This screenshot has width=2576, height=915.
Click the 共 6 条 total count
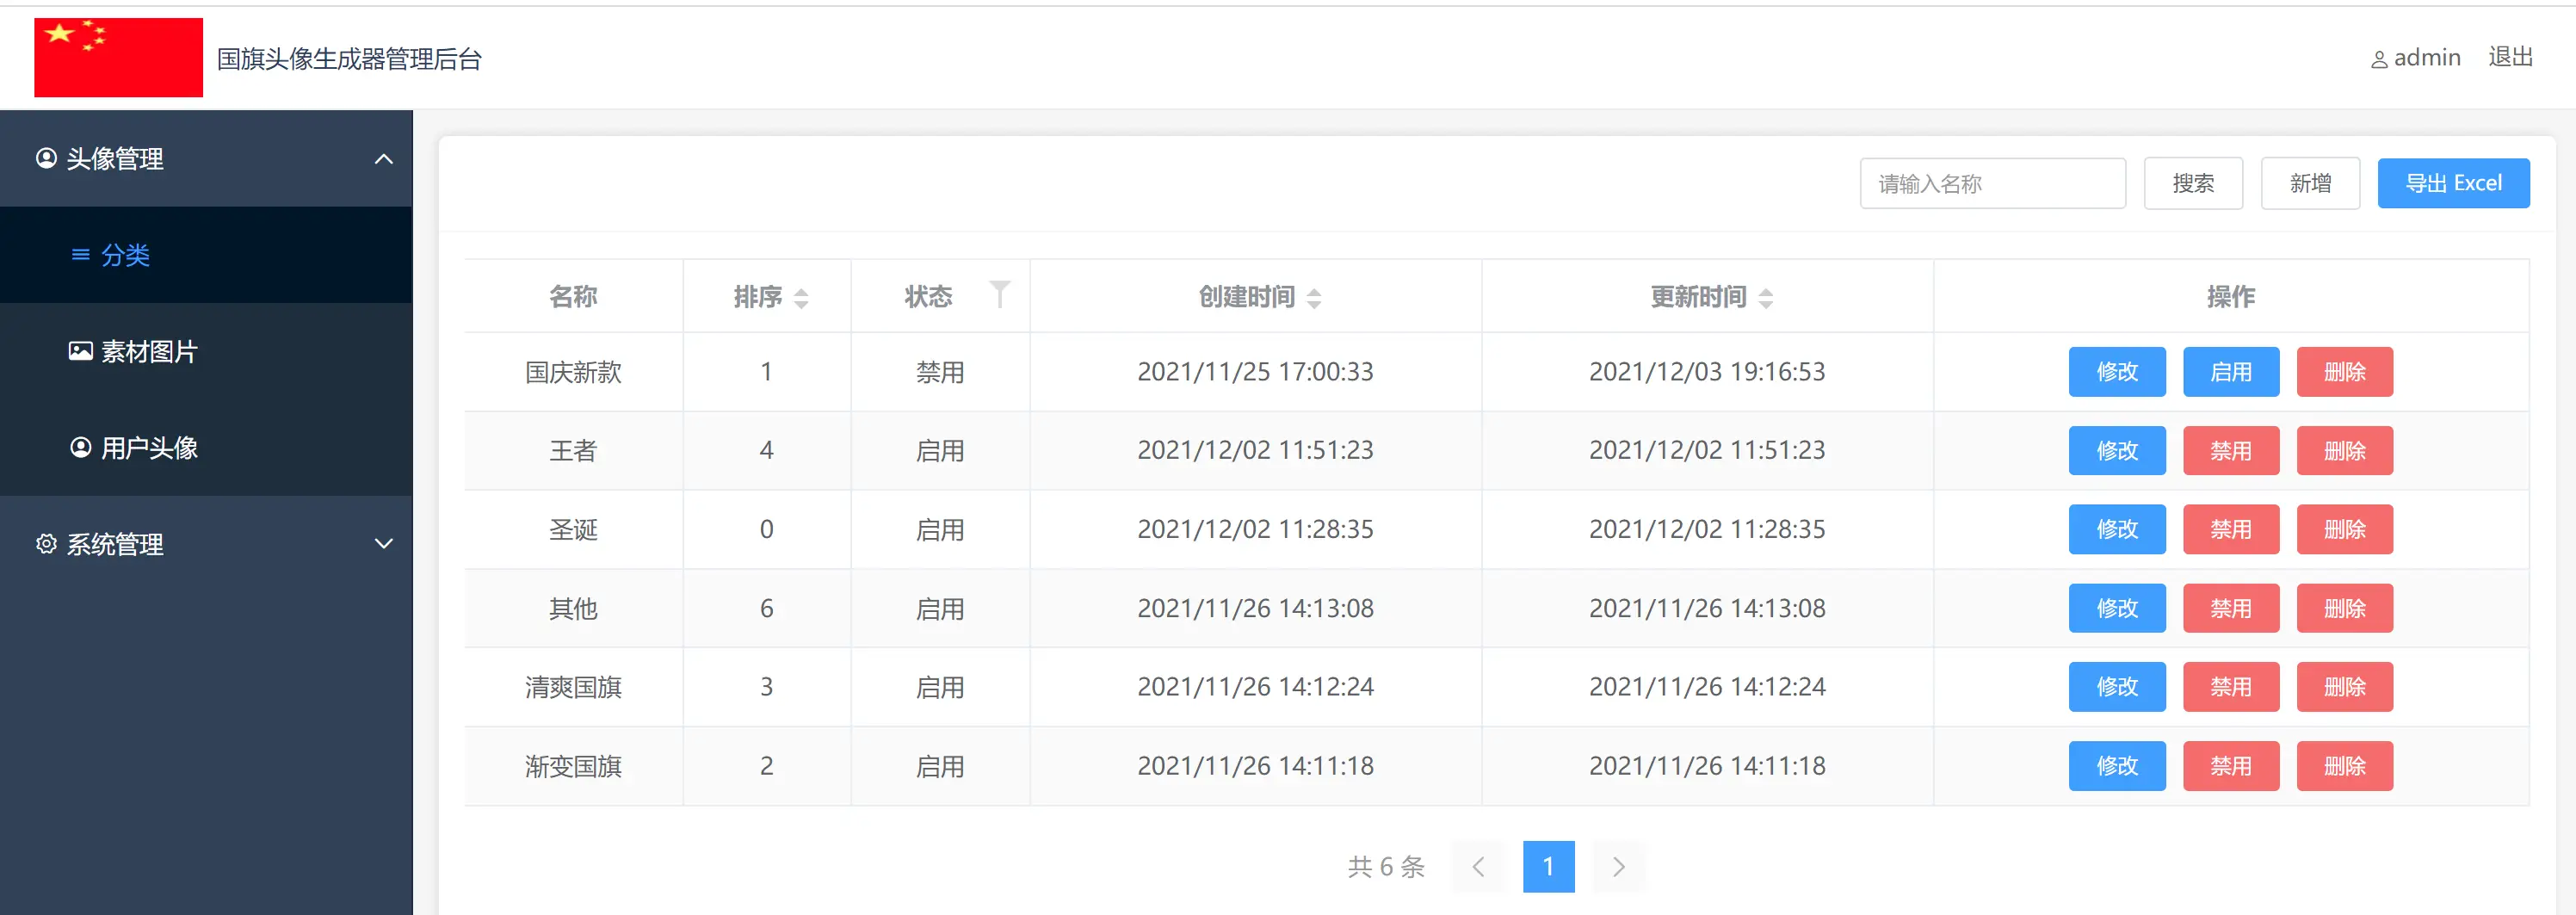1386,866
